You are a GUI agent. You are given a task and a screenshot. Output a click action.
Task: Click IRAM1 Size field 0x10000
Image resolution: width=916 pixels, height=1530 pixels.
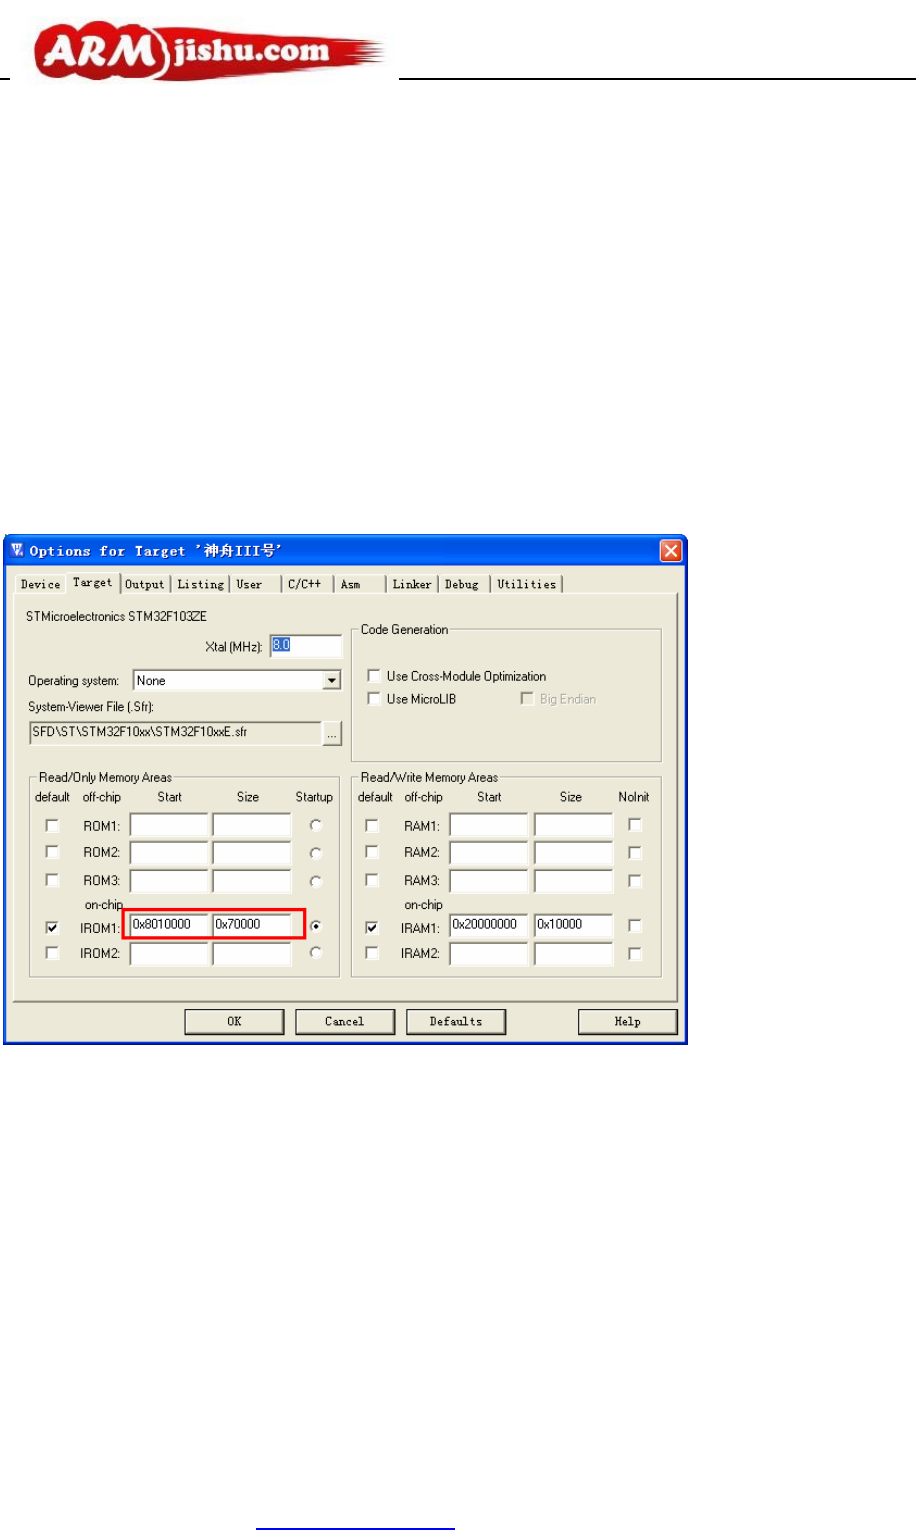pyautogui.click(x=573, y=925)
